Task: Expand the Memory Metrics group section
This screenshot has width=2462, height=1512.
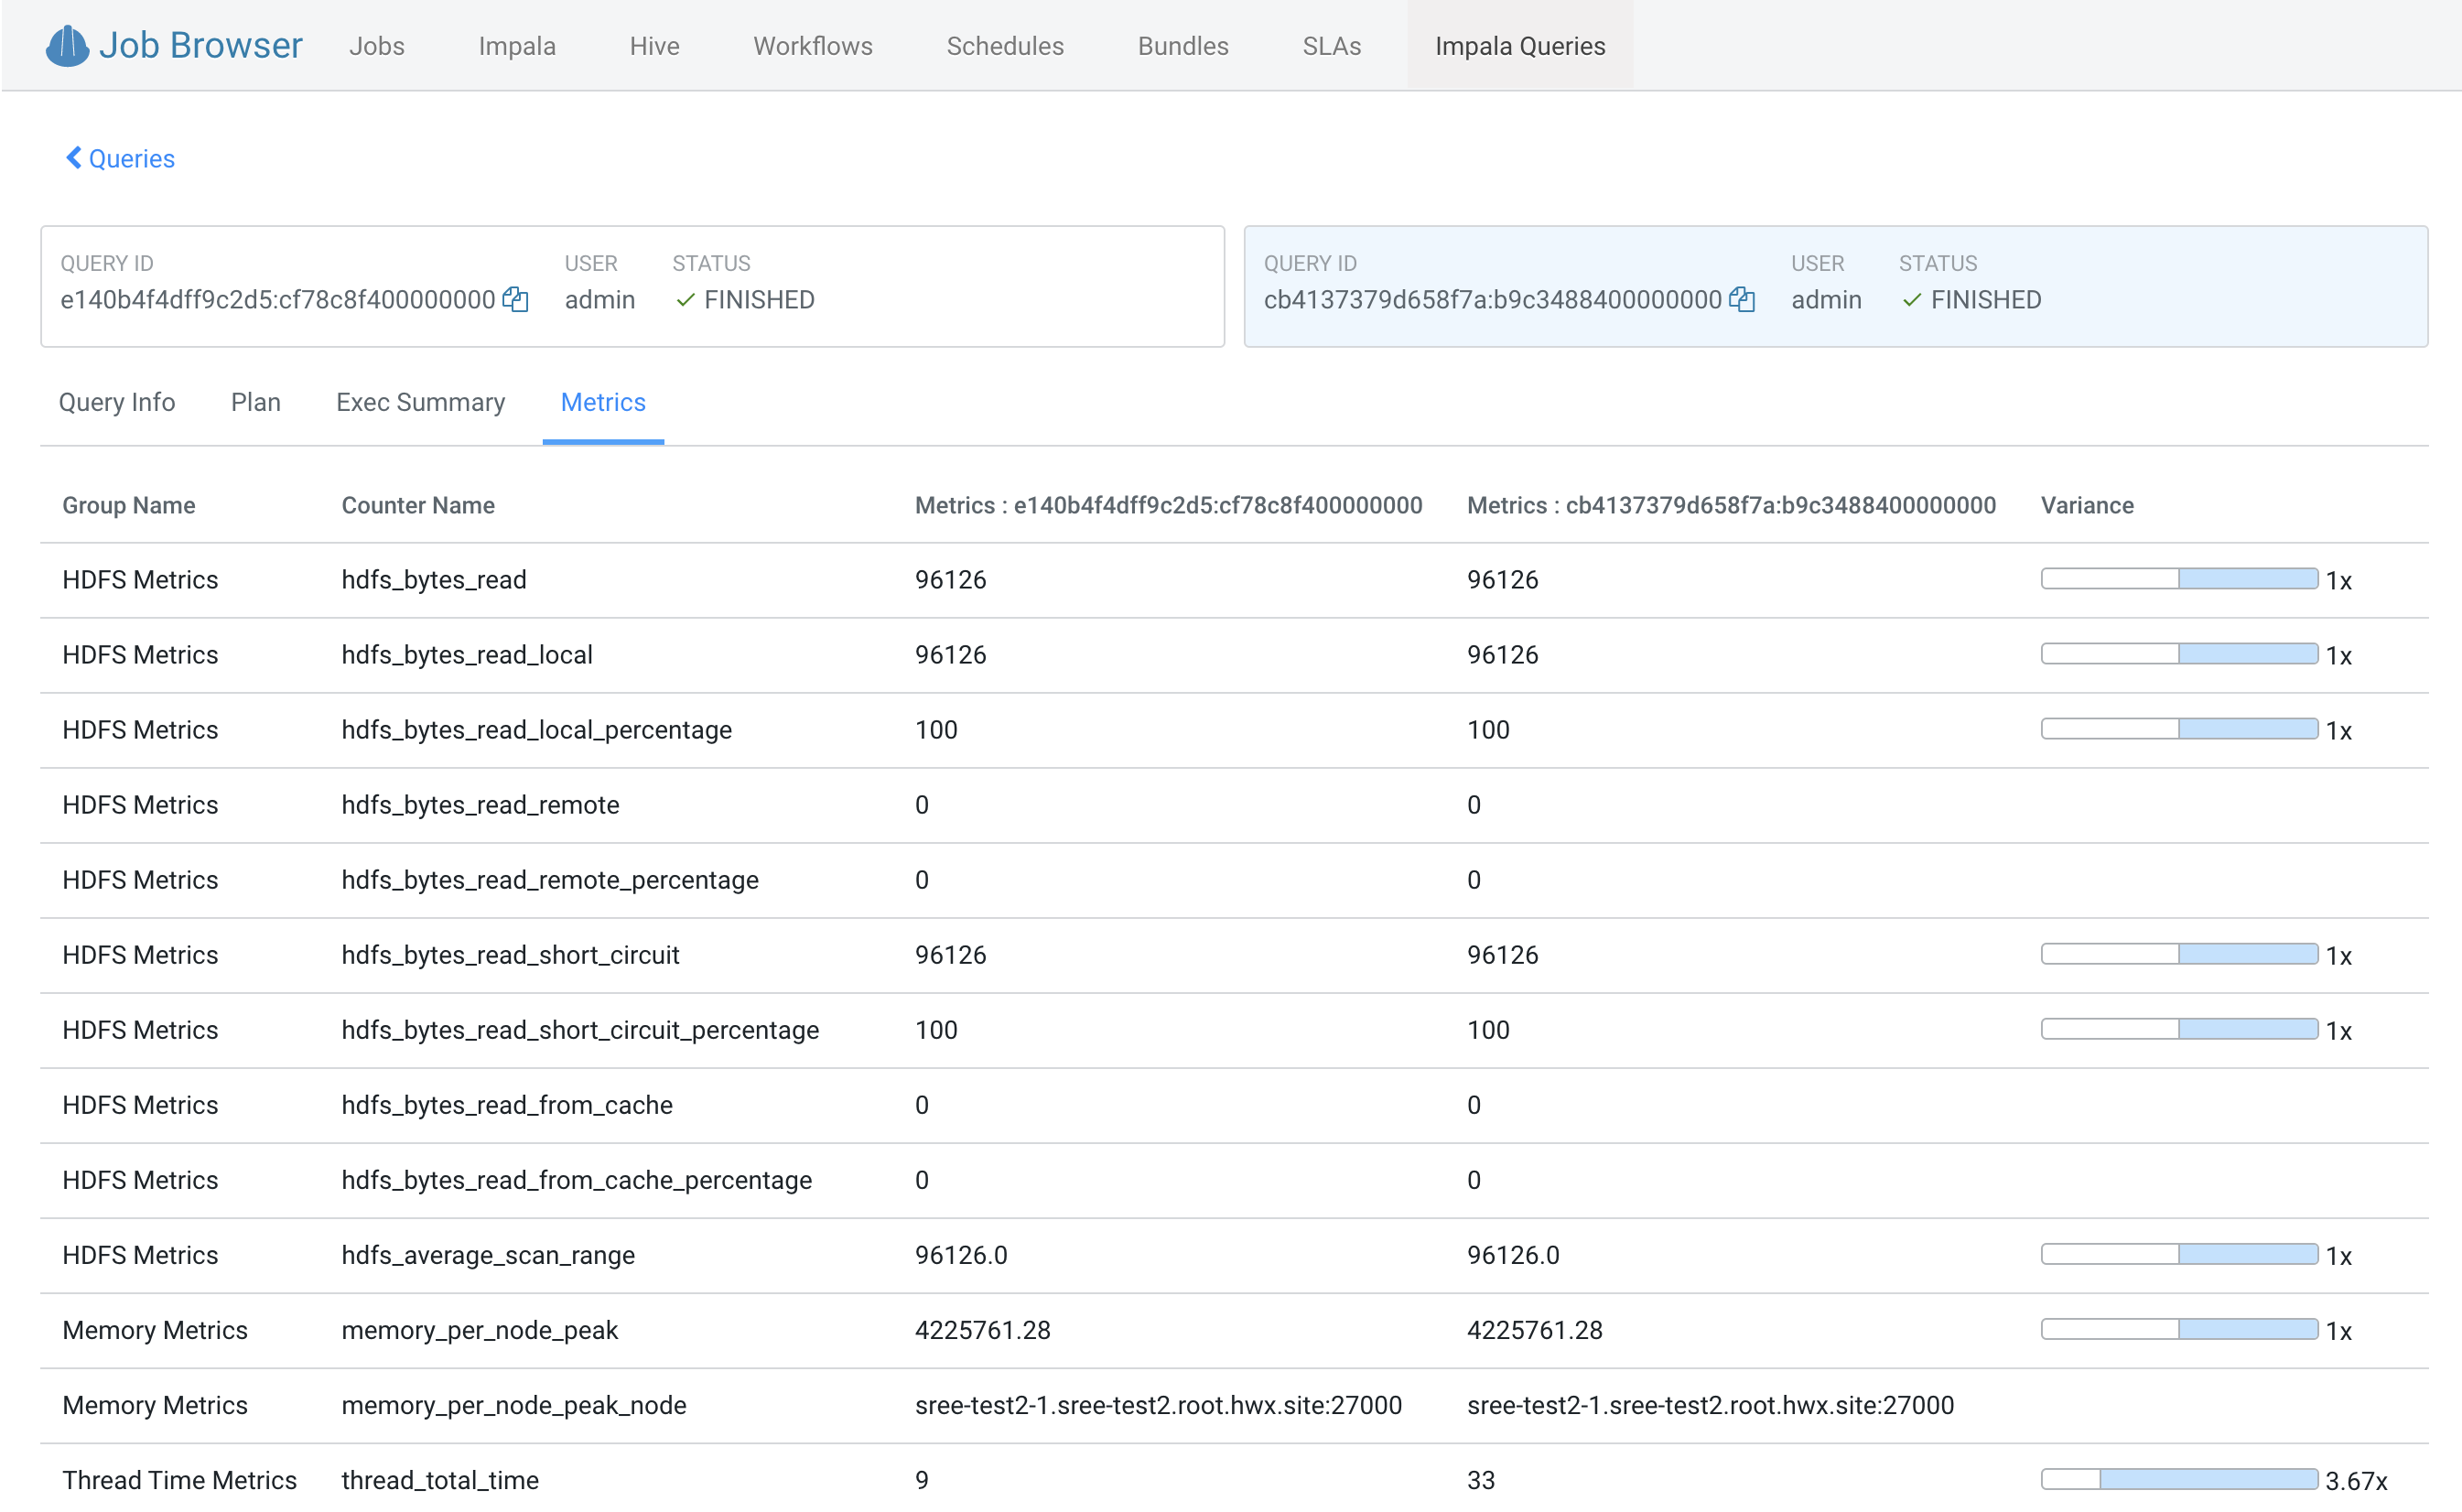Action: (155, 1330)
